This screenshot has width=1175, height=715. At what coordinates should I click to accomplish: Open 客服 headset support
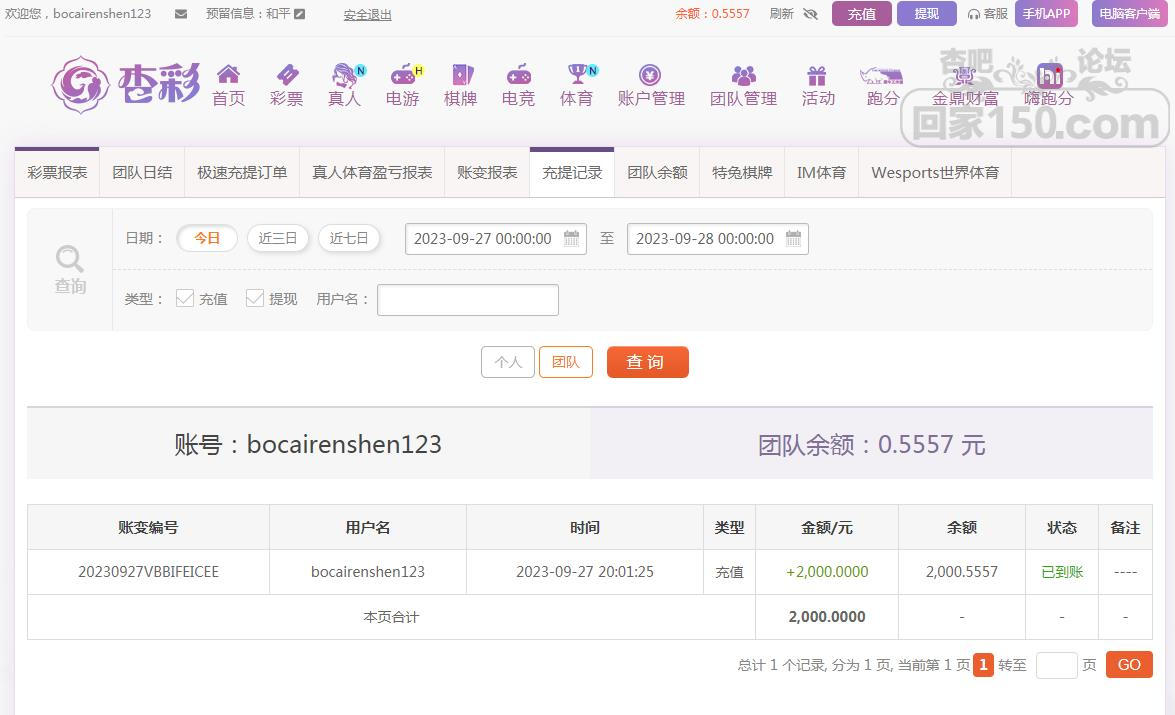[x=987, y=14]
